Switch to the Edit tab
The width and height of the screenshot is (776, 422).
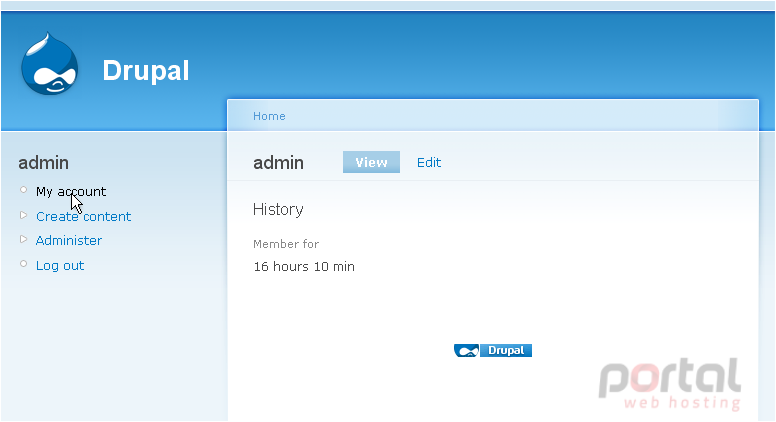(x=429, y=163)
